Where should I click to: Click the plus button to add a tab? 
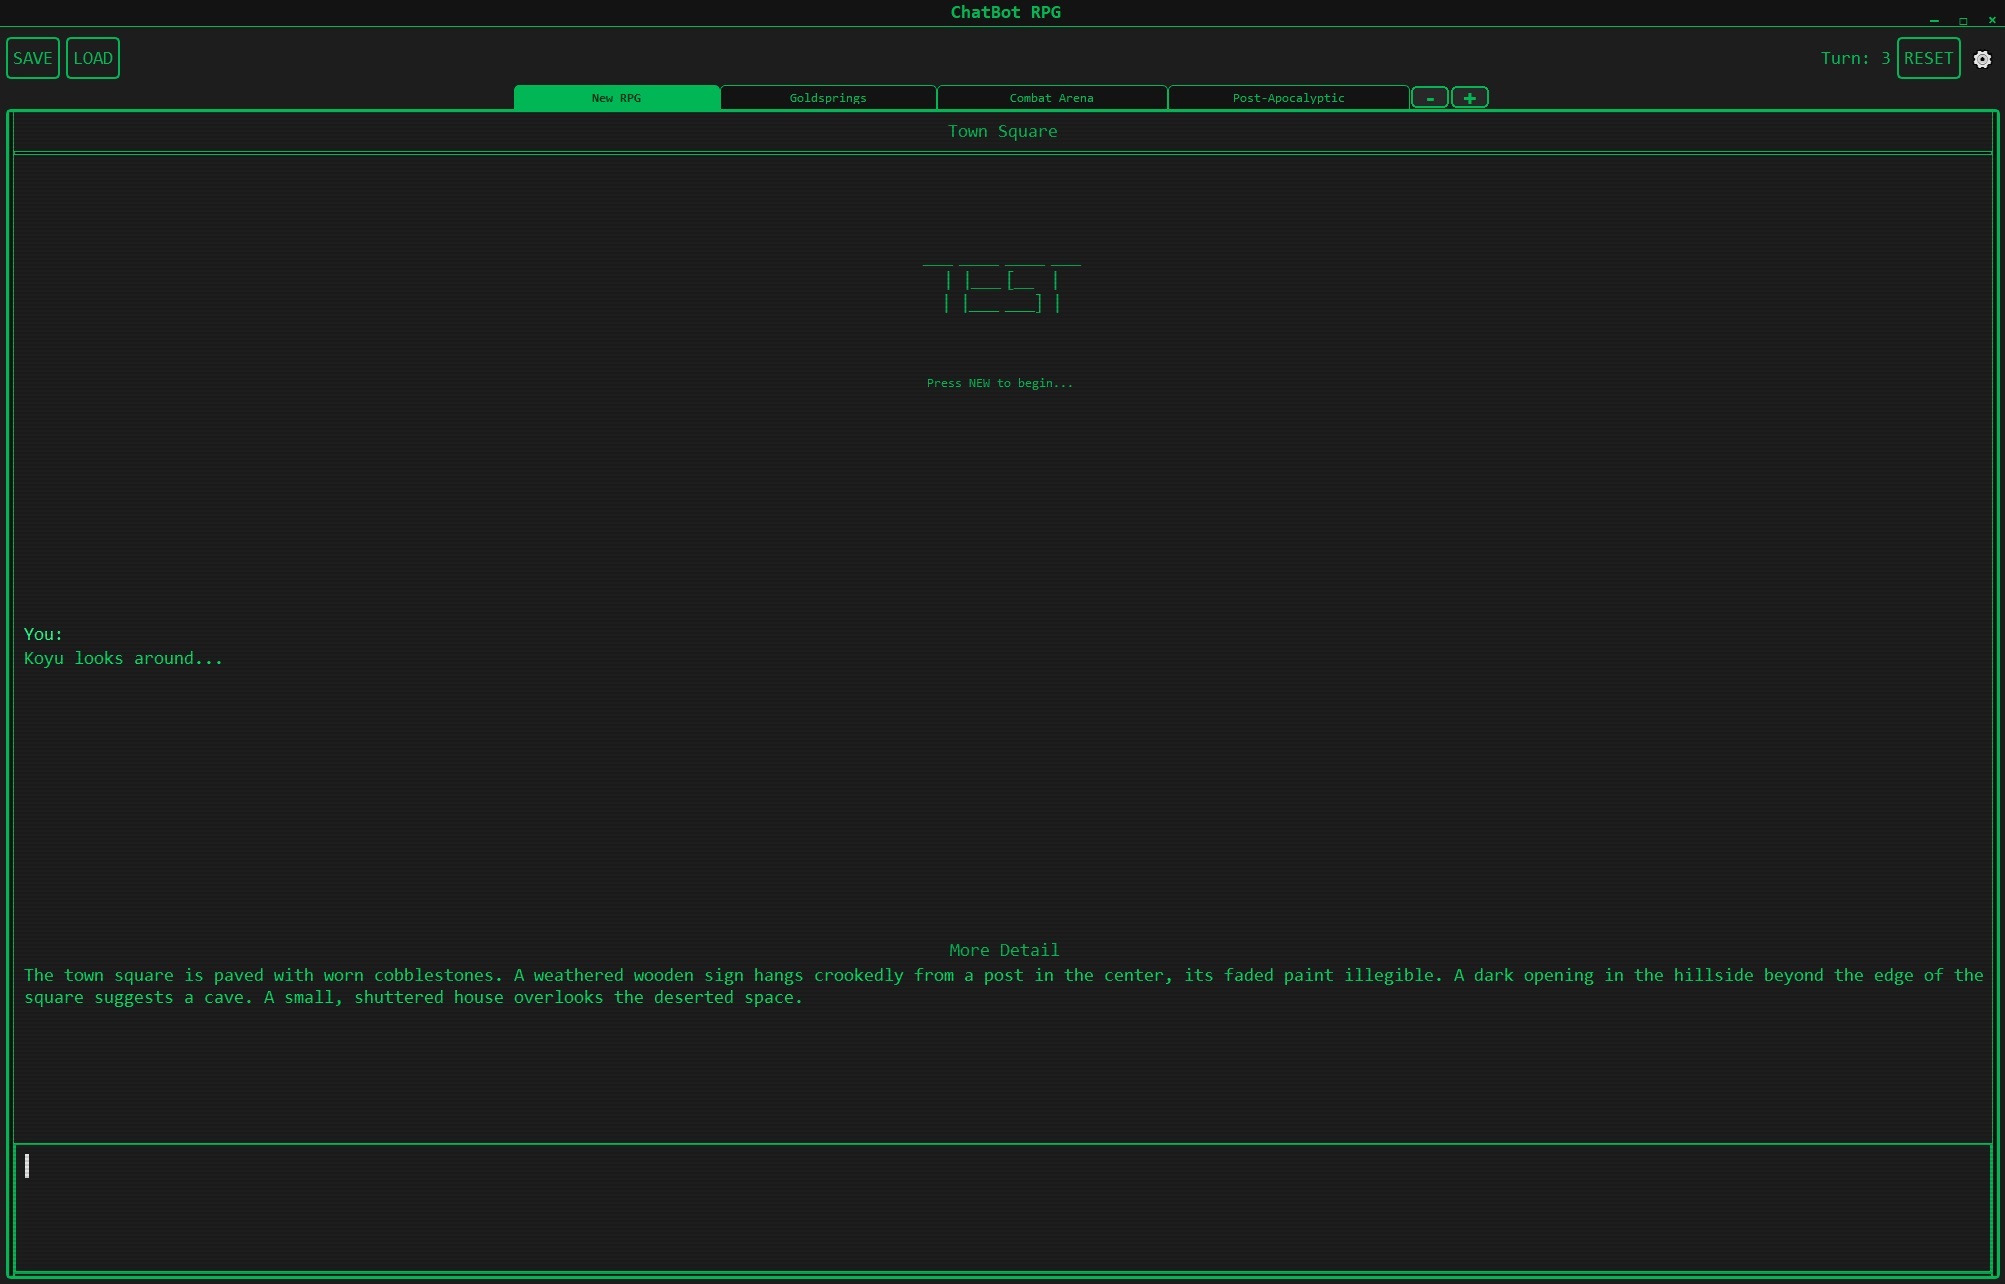[x=1469, y=98]
